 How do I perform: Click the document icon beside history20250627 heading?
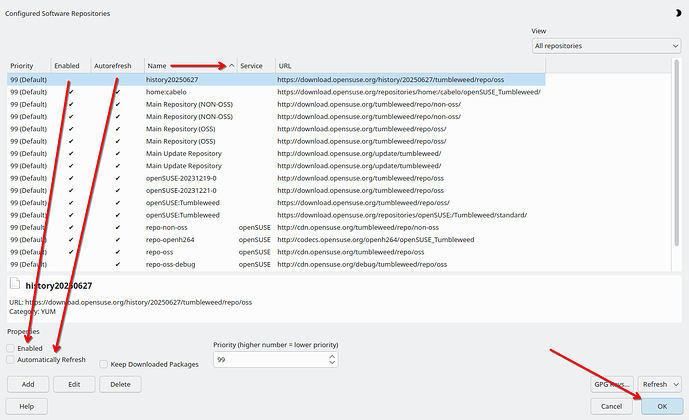(15, 283)
